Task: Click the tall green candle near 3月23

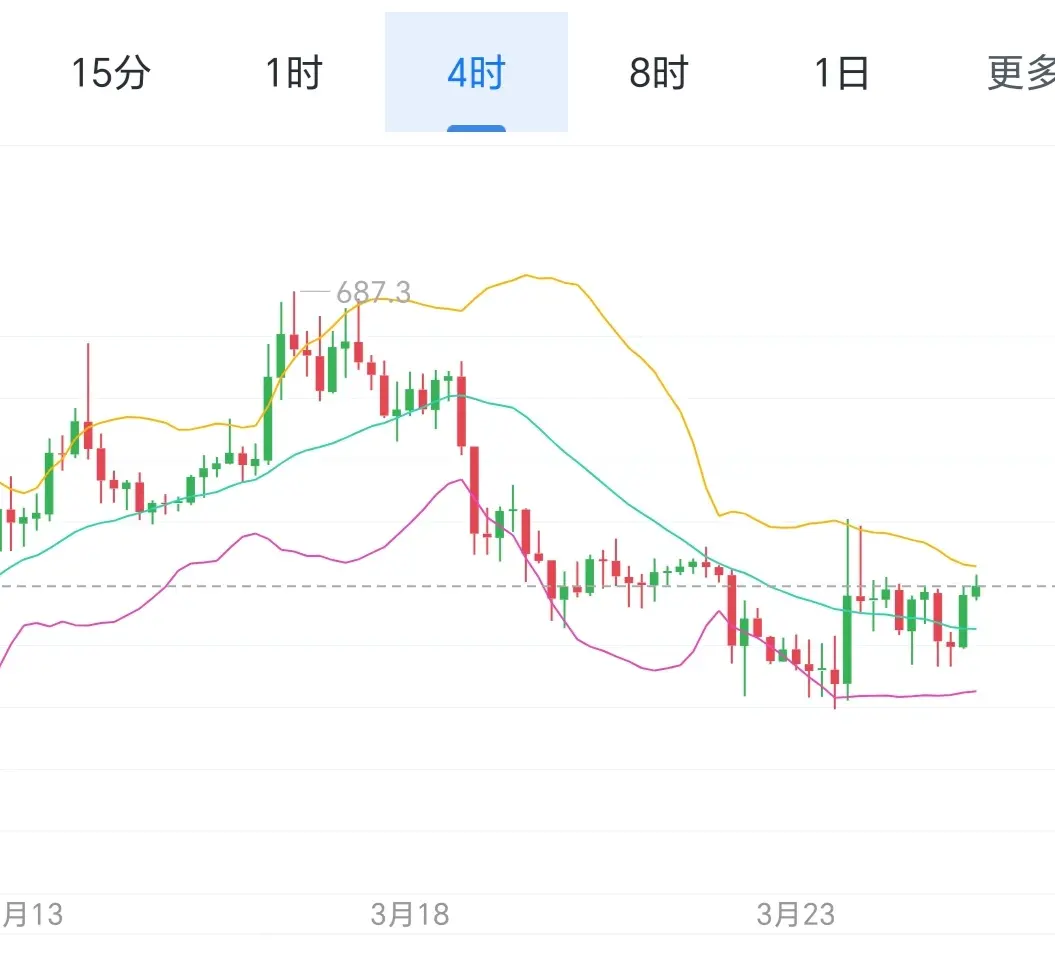Action: (848, 640)
